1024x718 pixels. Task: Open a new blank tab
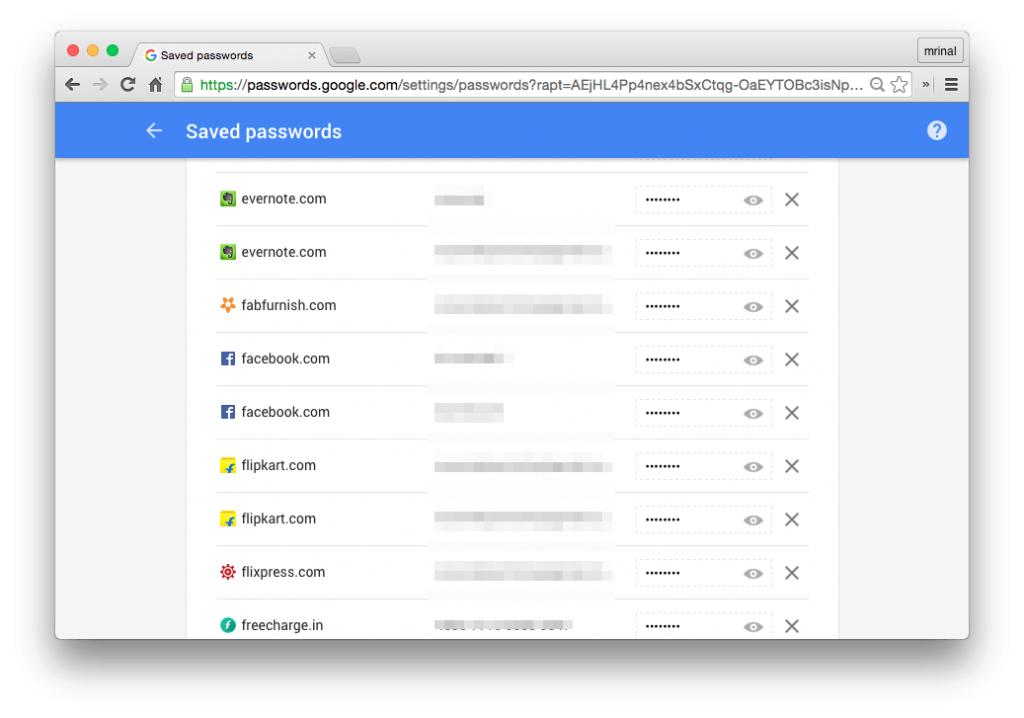(345, 56)
